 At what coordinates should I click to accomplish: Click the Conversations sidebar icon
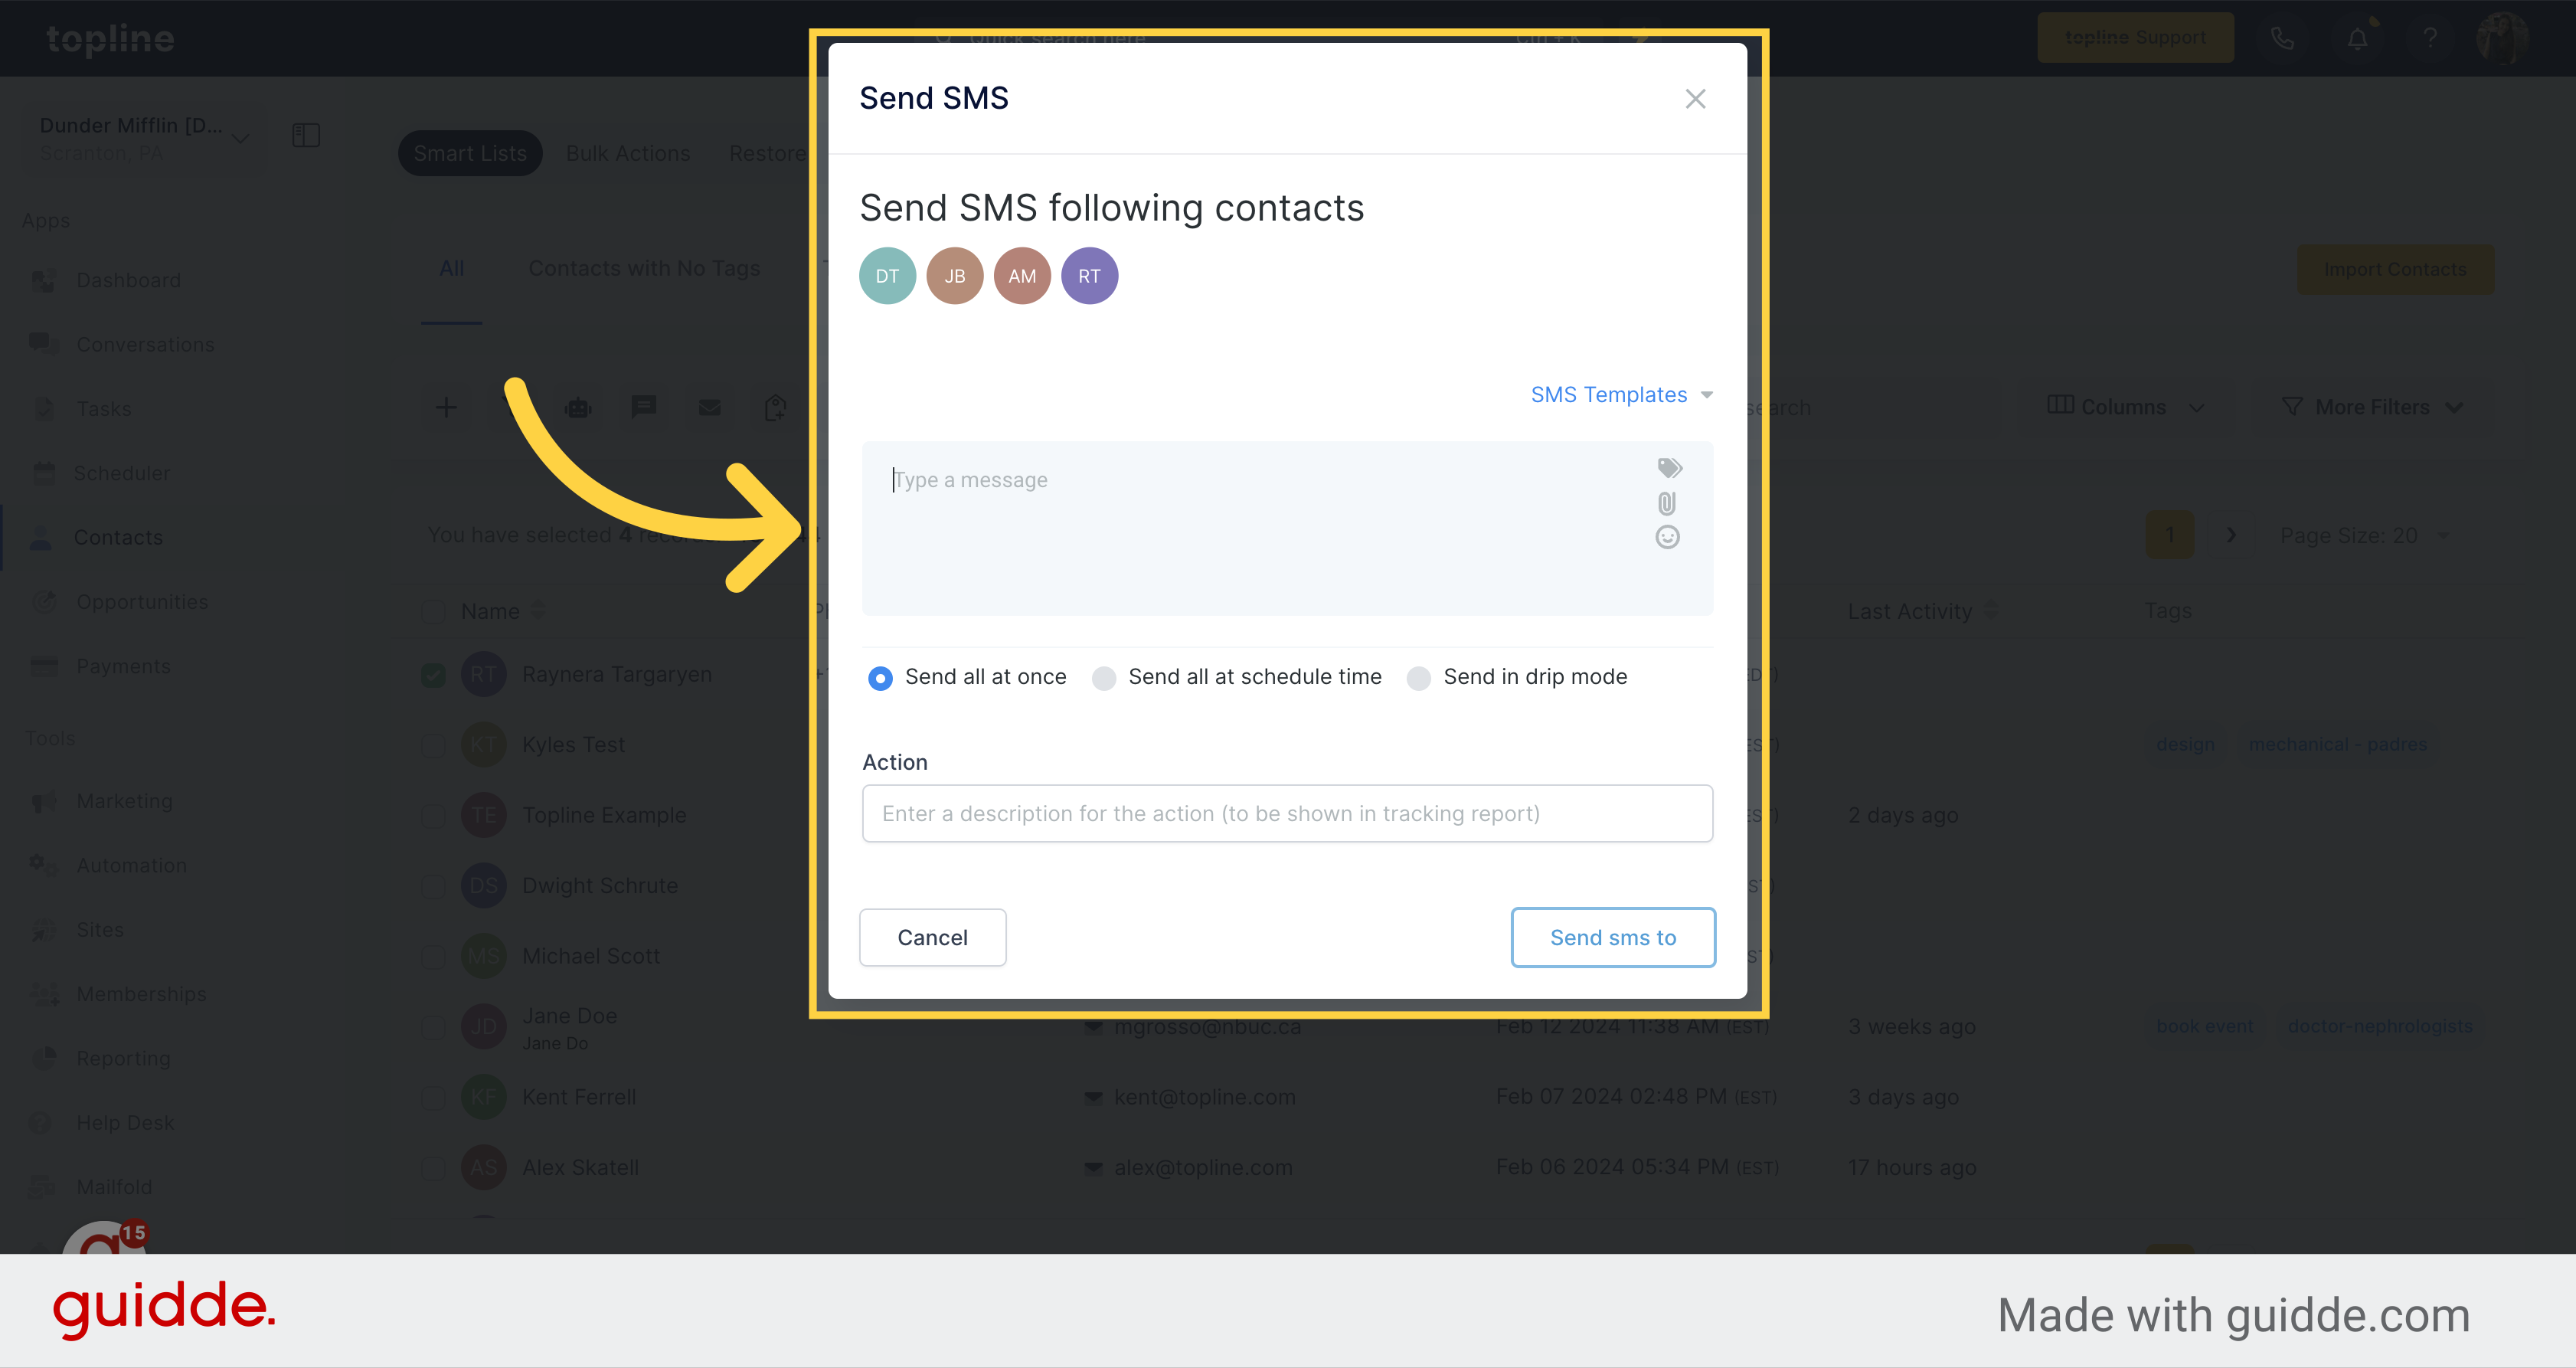coord(44,342)
